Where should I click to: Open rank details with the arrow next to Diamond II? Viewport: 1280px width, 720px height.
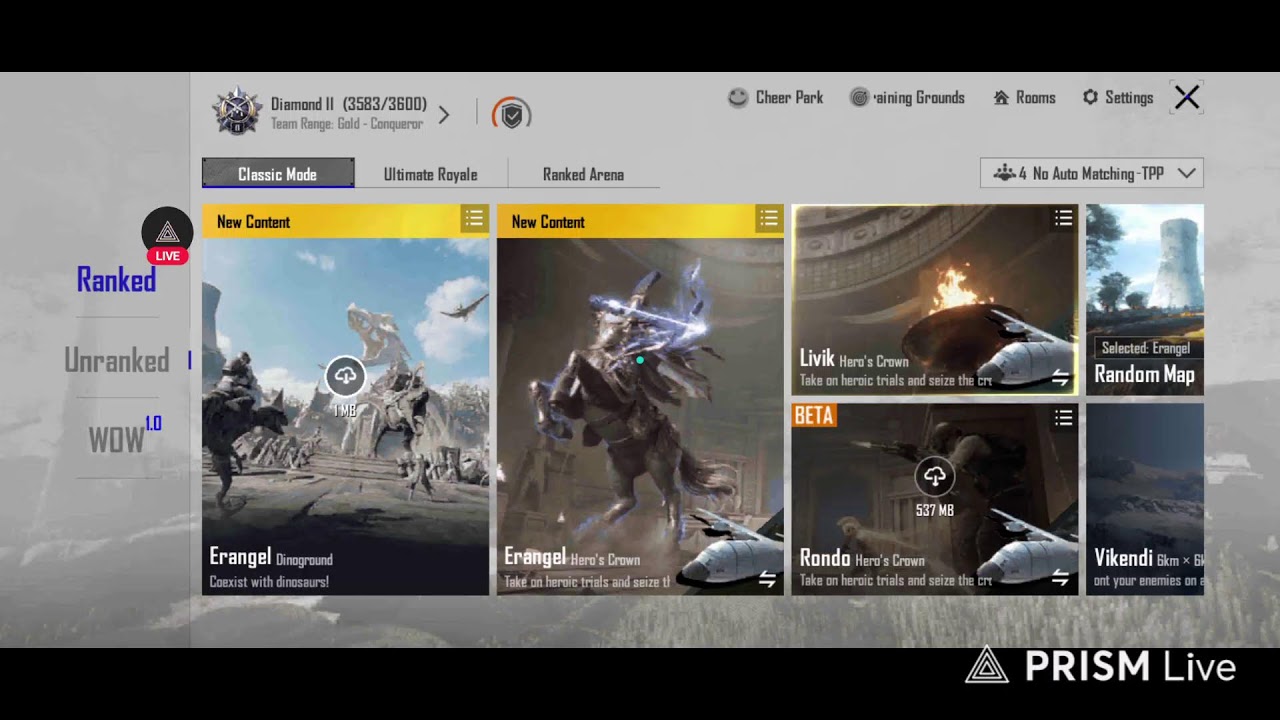(x=444, y=114)
